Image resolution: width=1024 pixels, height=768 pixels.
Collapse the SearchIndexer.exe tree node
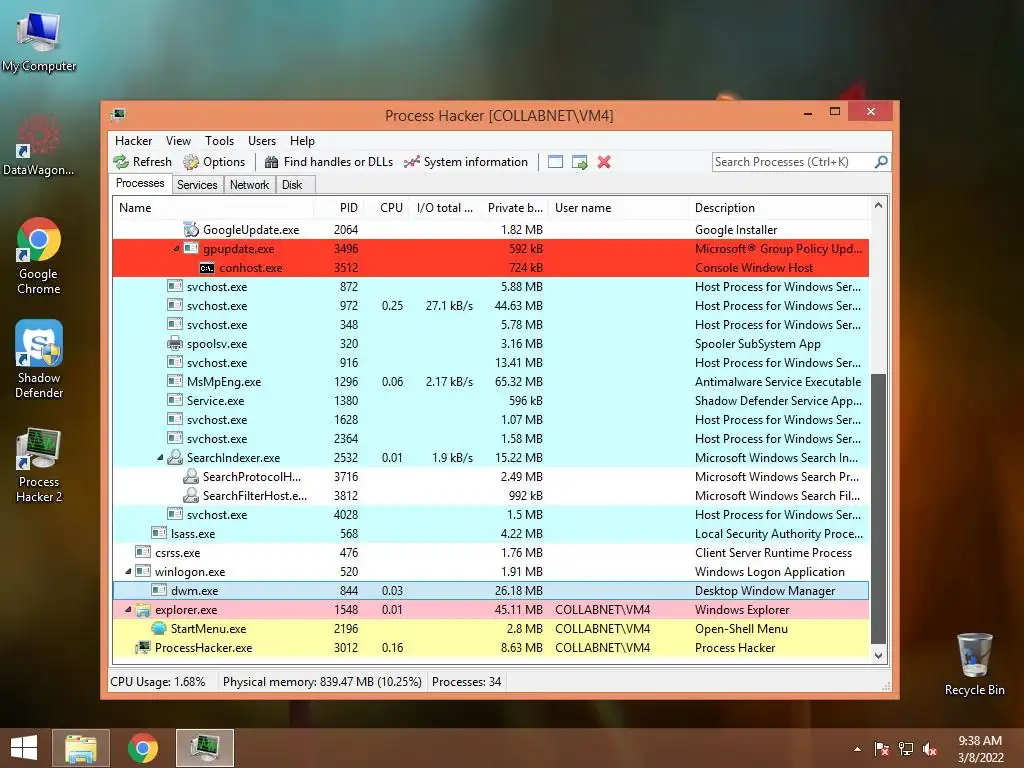click(x=160, y=458)
